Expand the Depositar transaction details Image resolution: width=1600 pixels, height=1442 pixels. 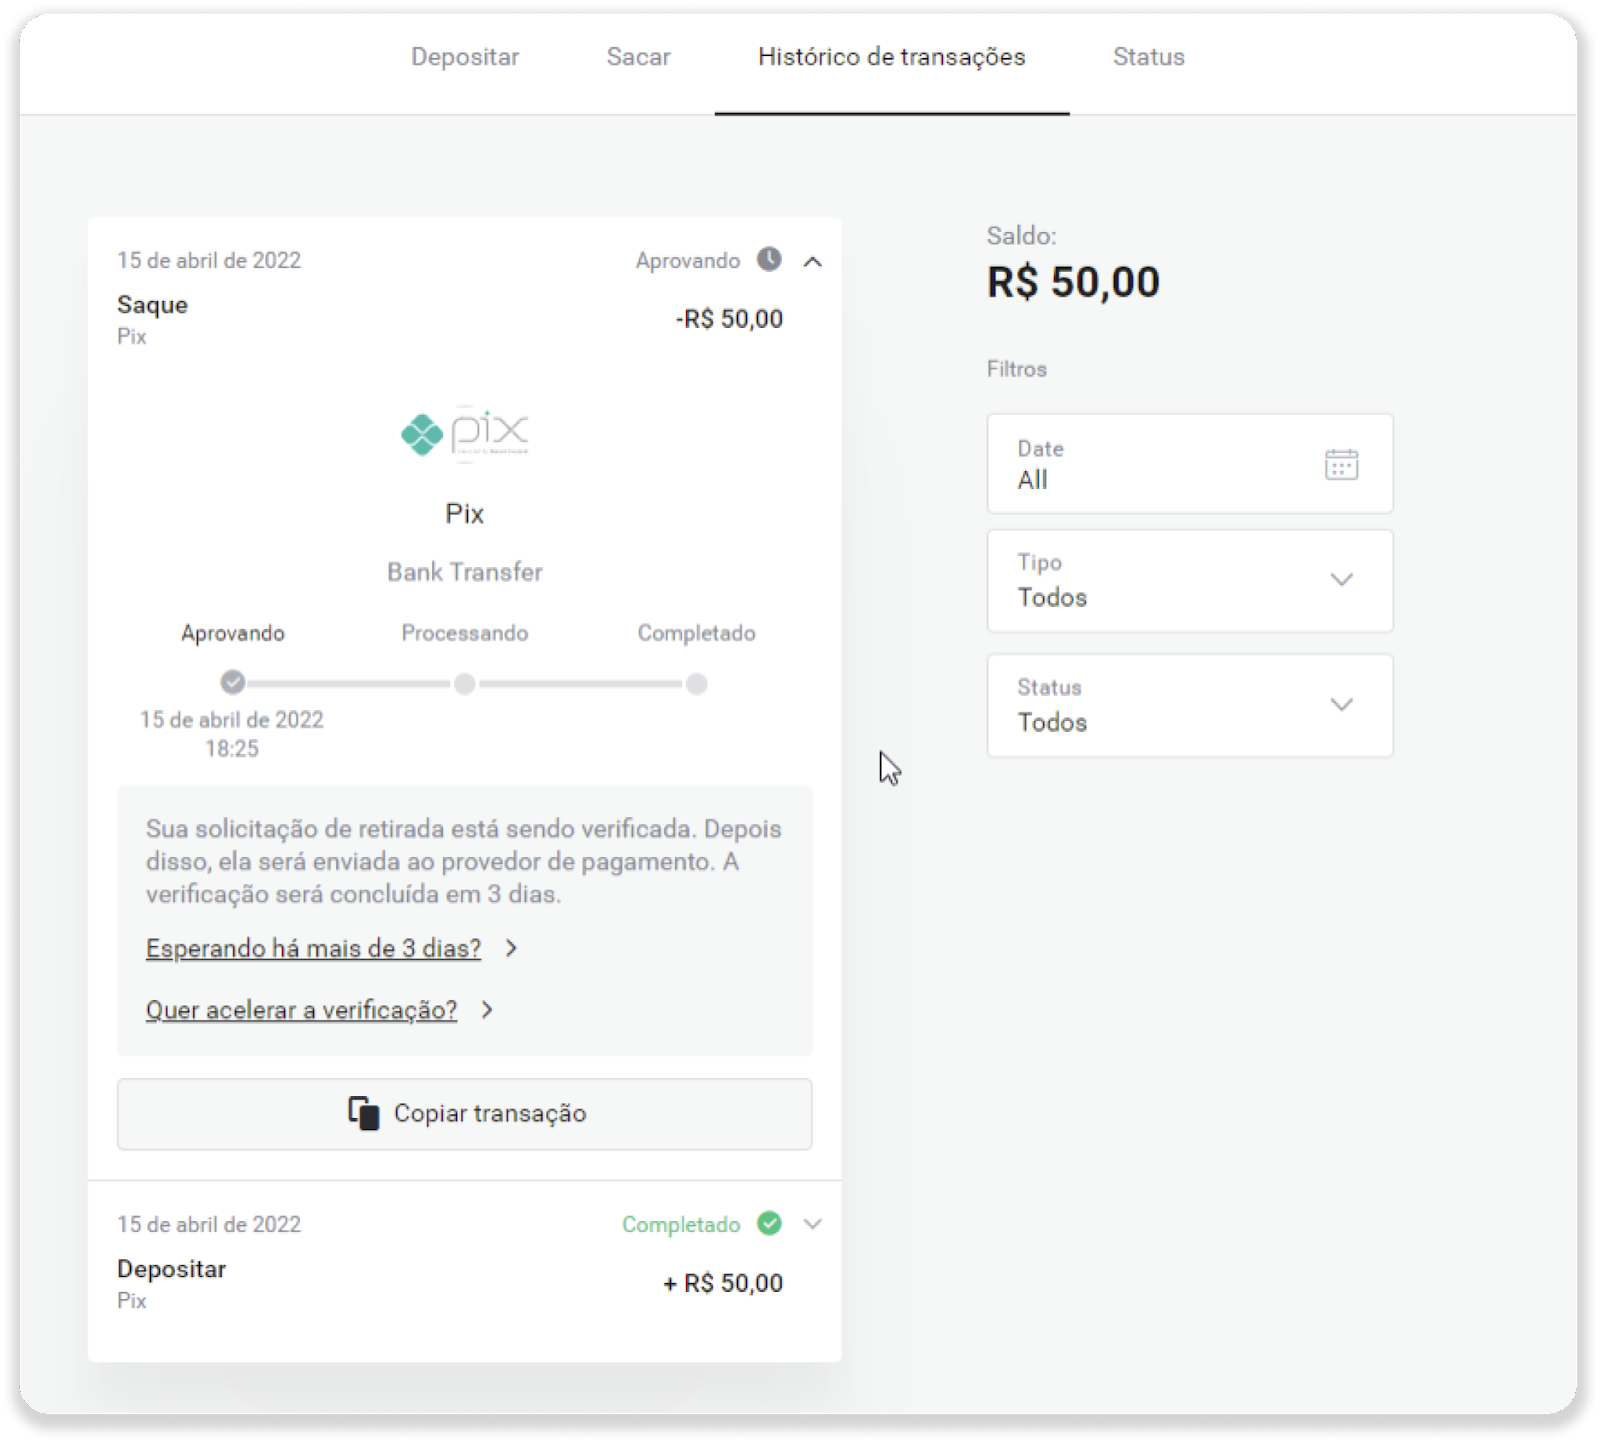813,1224
